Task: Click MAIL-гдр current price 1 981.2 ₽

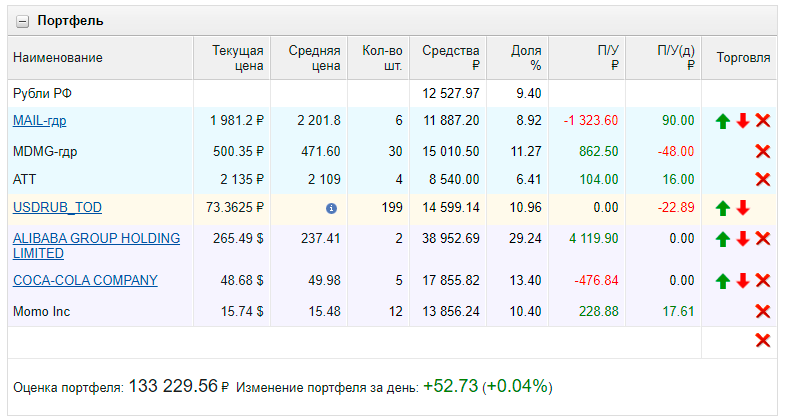Action: 237,121
